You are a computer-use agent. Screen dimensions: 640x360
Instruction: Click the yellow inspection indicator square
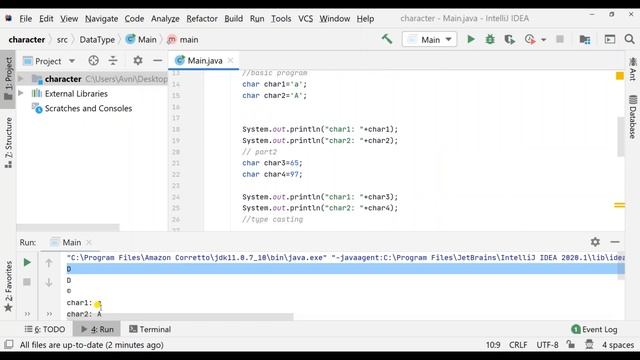[x=620, y=76]
